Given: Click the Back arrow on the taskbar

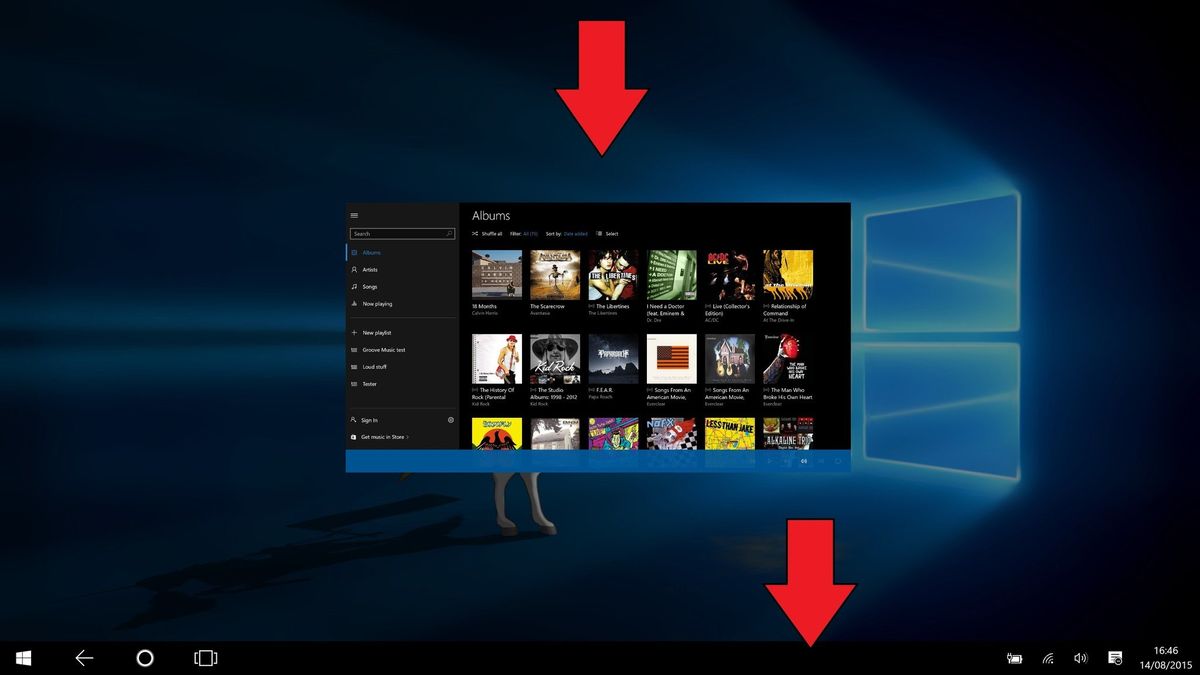Looking at the screenshot, I should click(83, 658).
